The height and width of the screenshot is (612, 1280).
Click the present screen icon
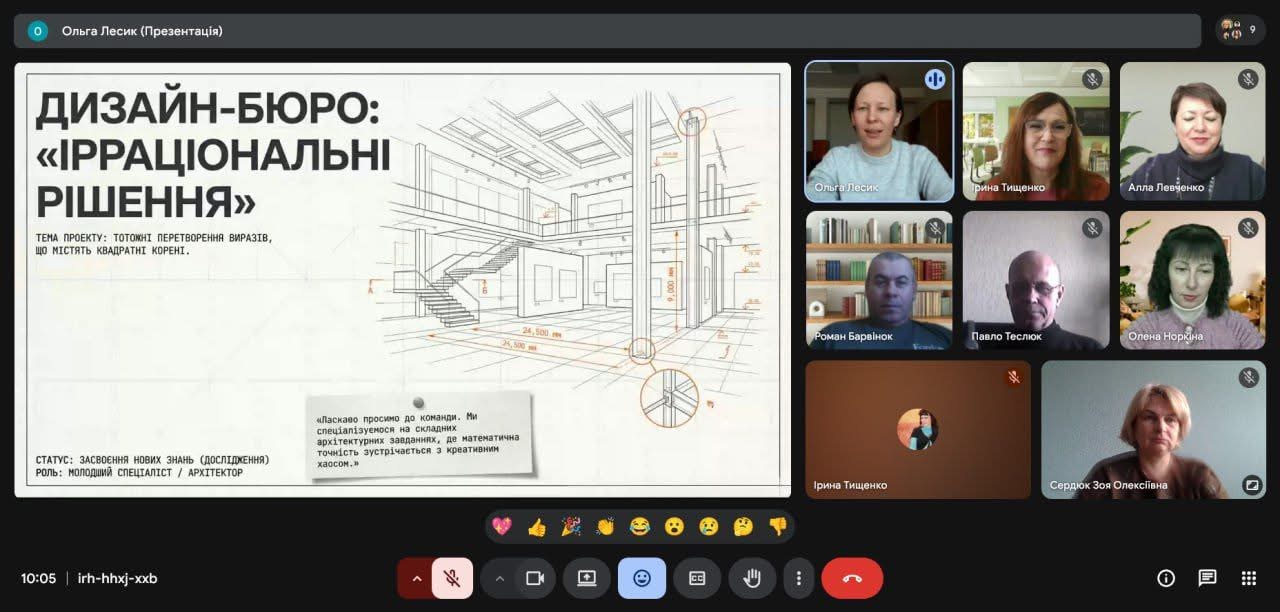pyautogui.click(x=586, y=578)
